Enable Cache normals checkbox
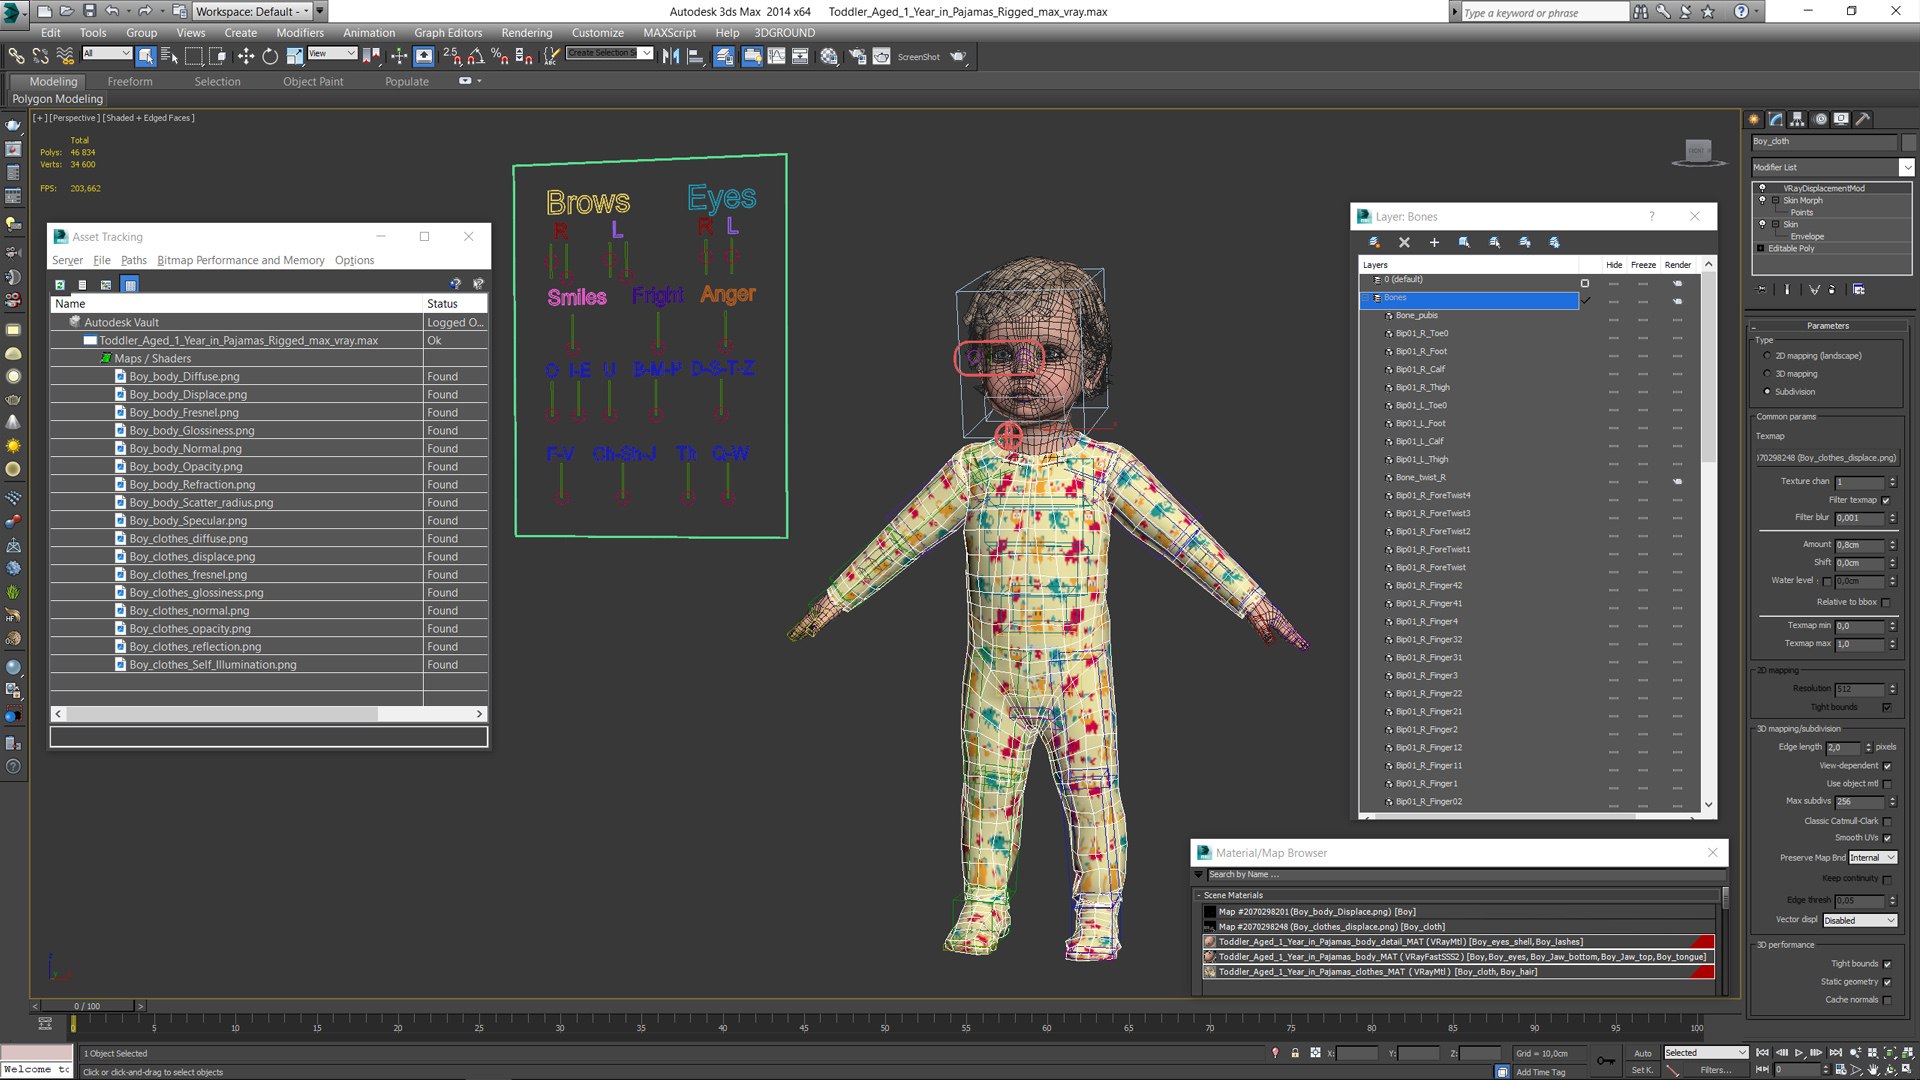This screenshot has height=1080, width=1920. point(1887,1000)
